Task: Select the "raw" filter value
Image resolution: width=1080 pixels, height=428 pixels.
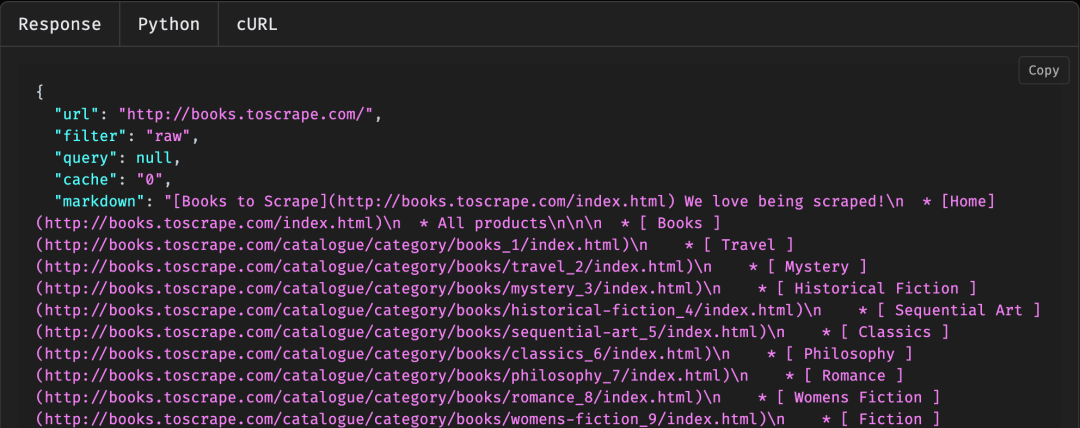Action: (173, 136)
